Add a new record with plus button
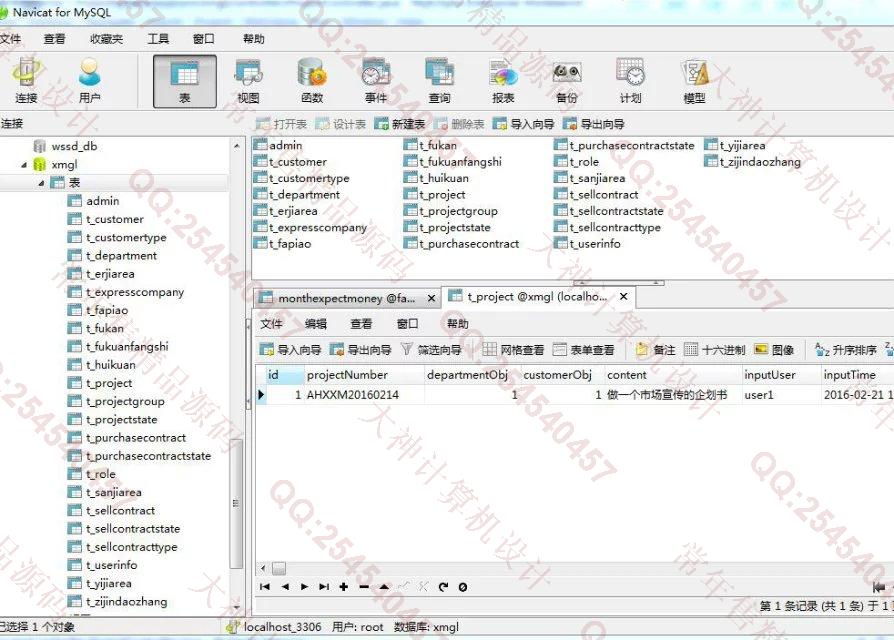 [x=344, y=586]
